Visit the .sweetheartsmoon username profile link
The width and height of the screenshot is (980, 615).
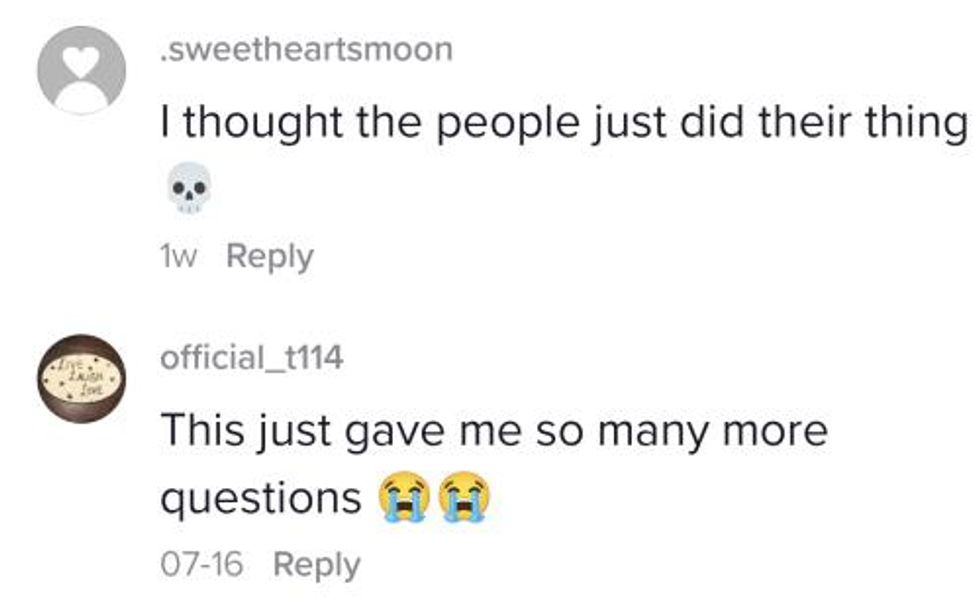pyautogui.click(x=306, y=50)
